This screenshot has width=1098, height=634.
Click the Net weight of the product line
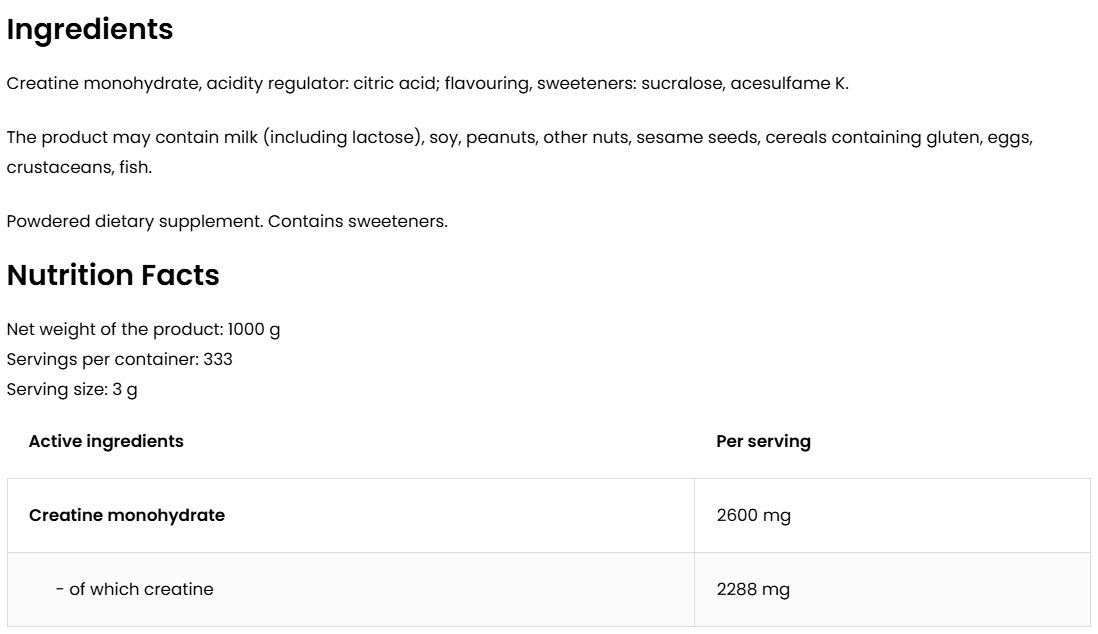point(143,329)
